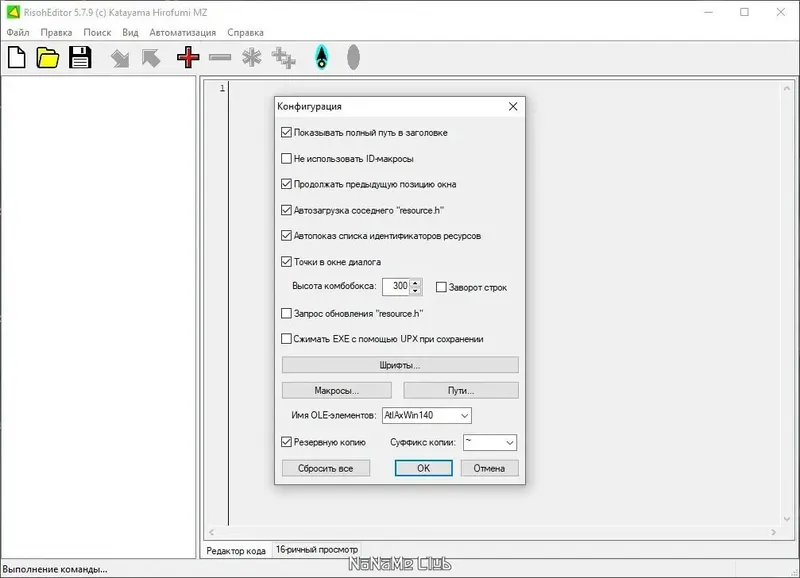Save the file using the diskette icon

[x=79, y=57]
